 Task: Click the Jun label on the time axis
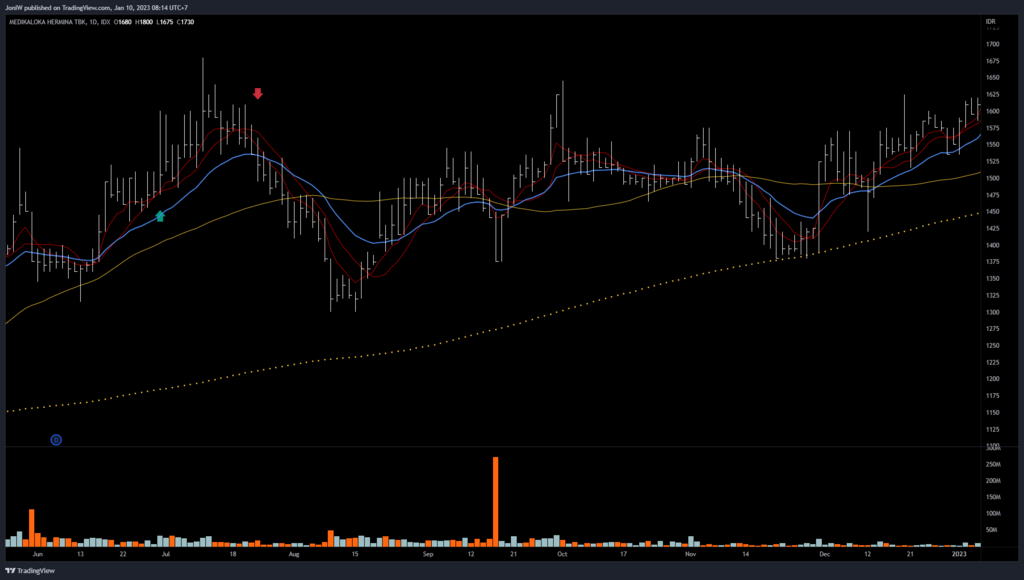38,552
